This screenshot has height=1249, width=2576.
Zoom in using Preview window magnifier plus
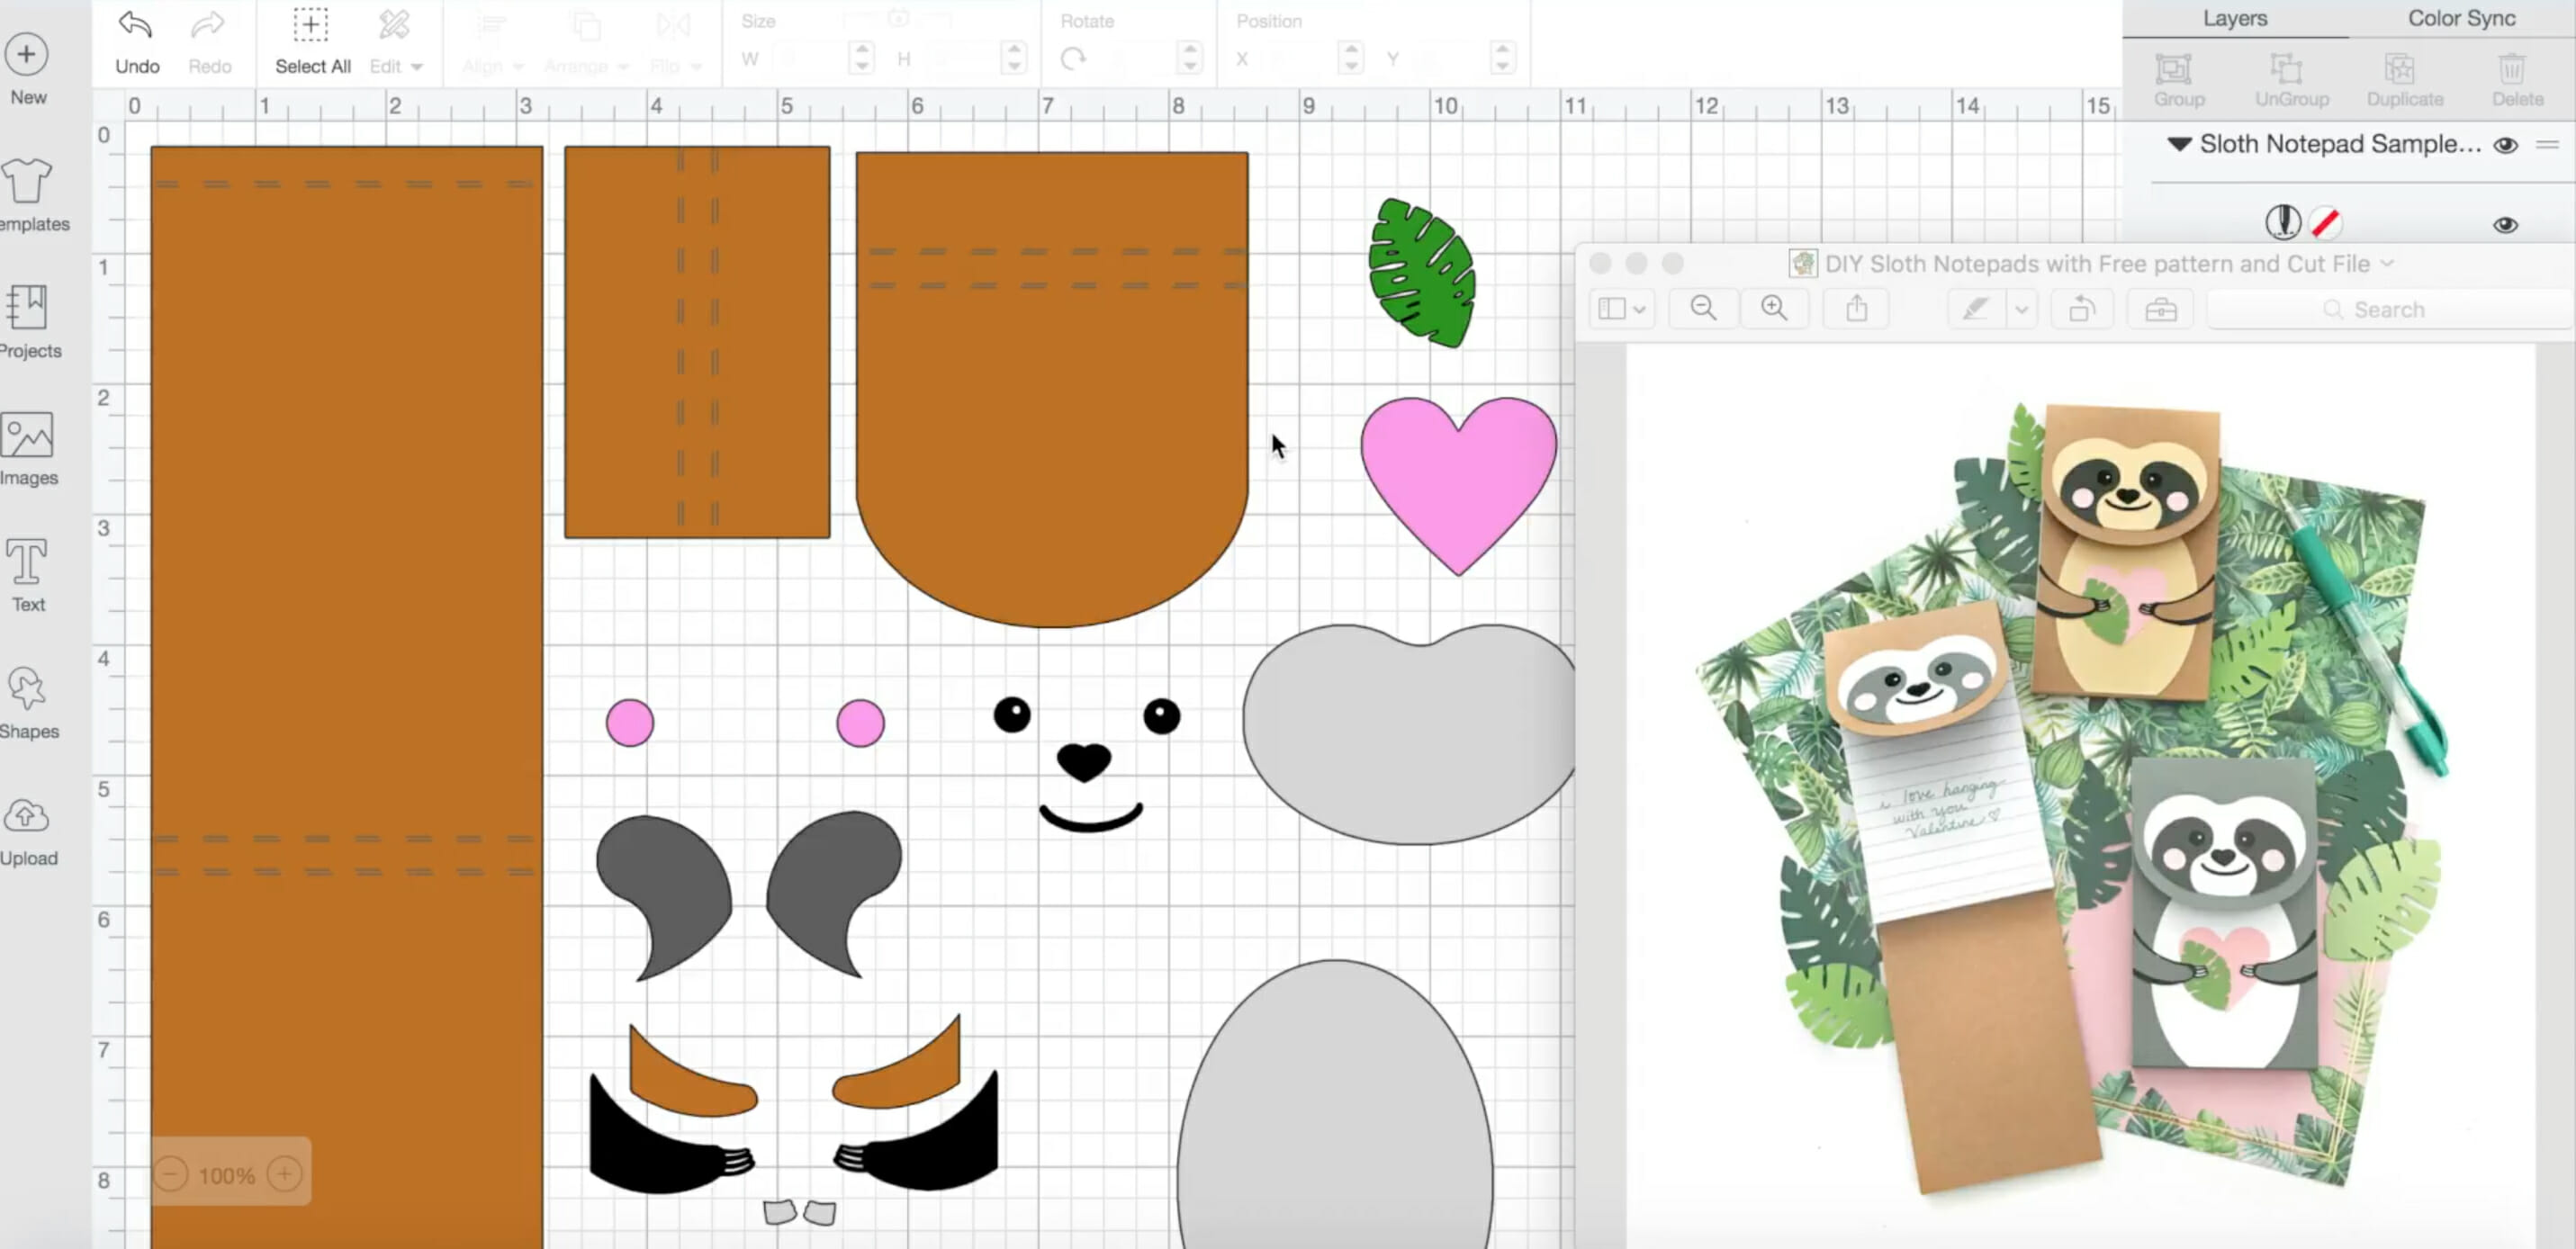point(1774,308)
